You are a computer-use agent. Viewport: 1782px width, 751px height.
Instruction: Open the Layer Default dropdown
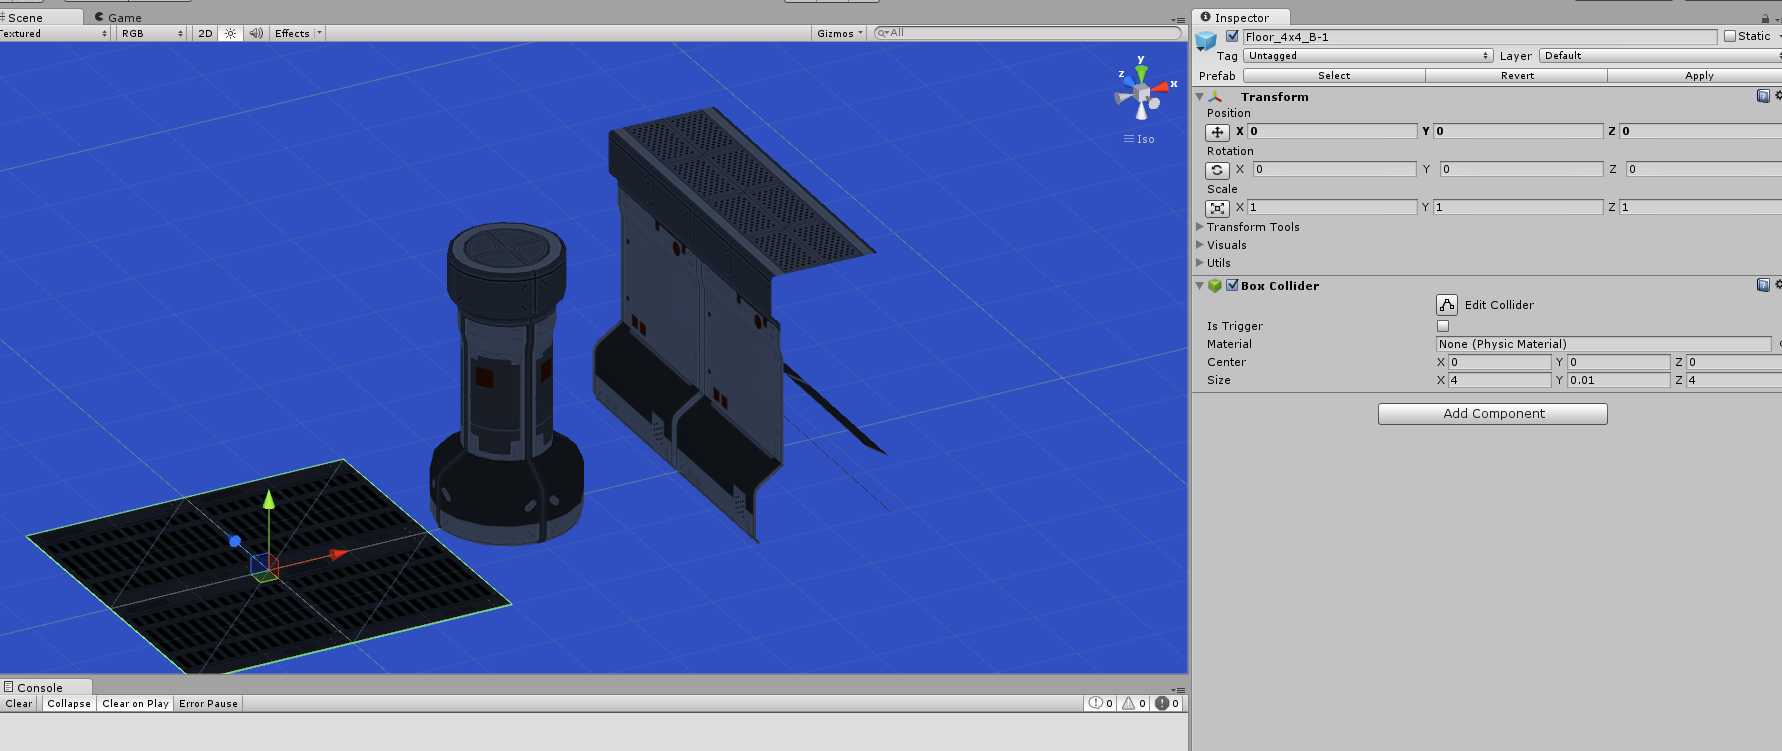pos(1660,56)
